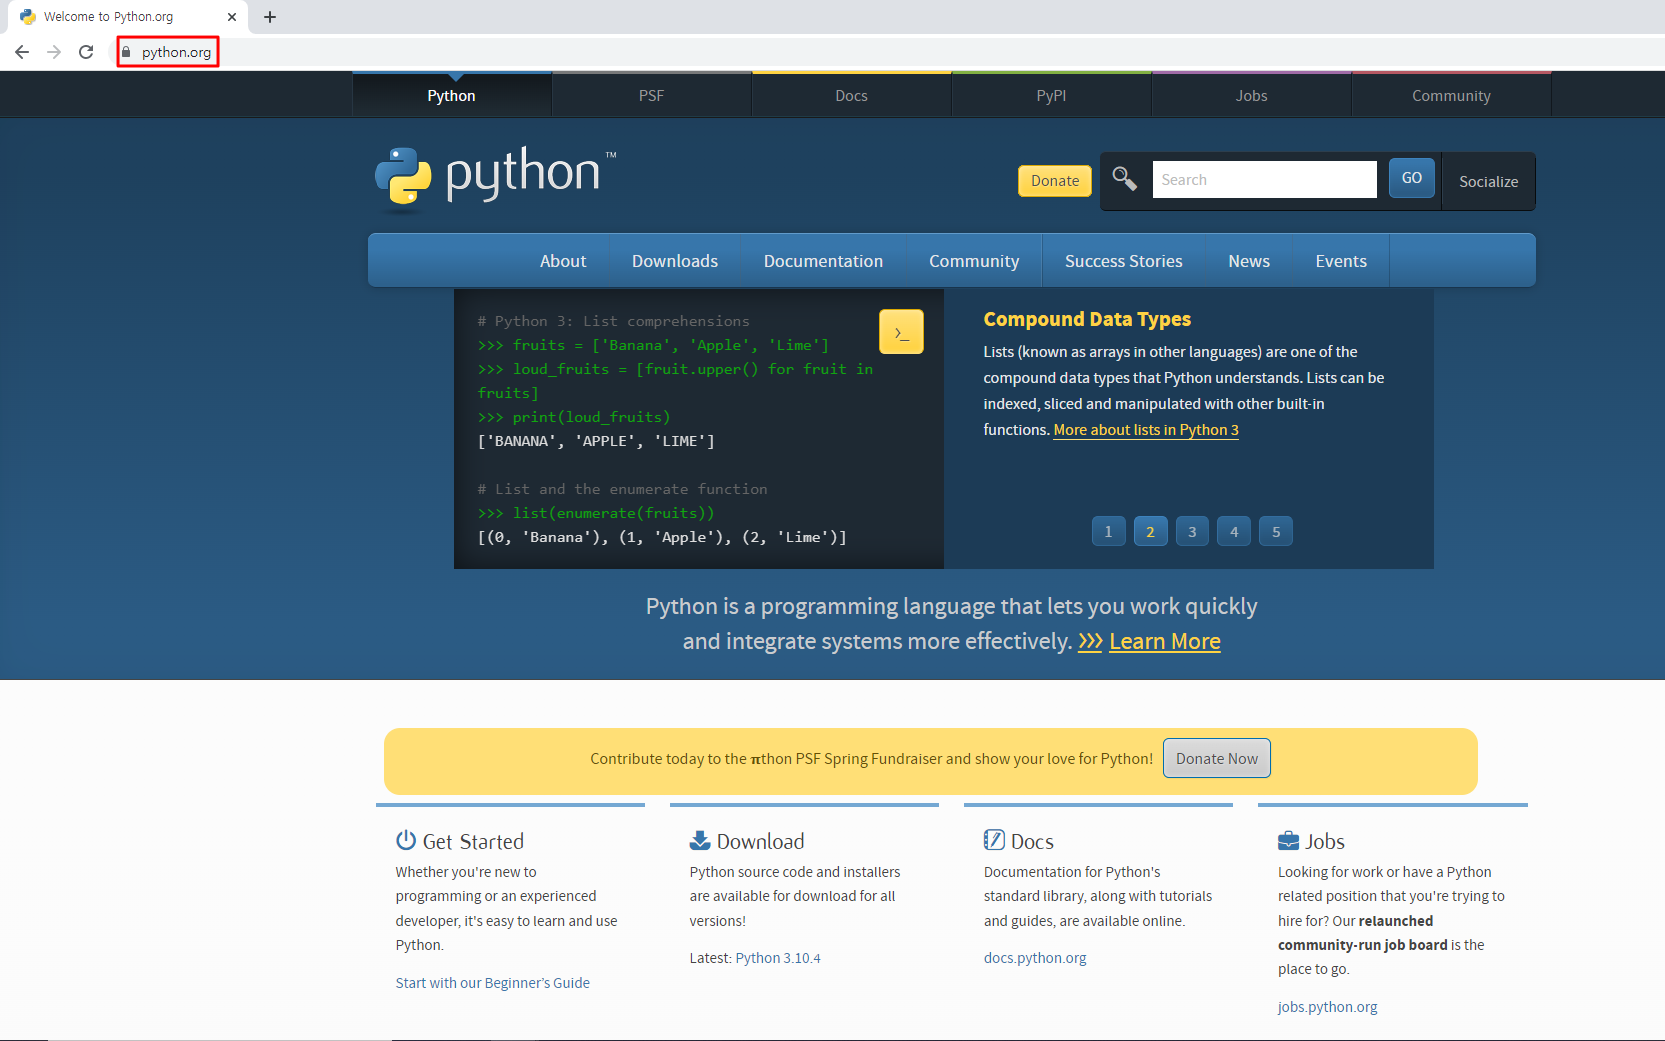The width and height of the screenshot is (1665, 1041).
Task: Close the Welcome to Python.org tab
Action: pos(232,17)
